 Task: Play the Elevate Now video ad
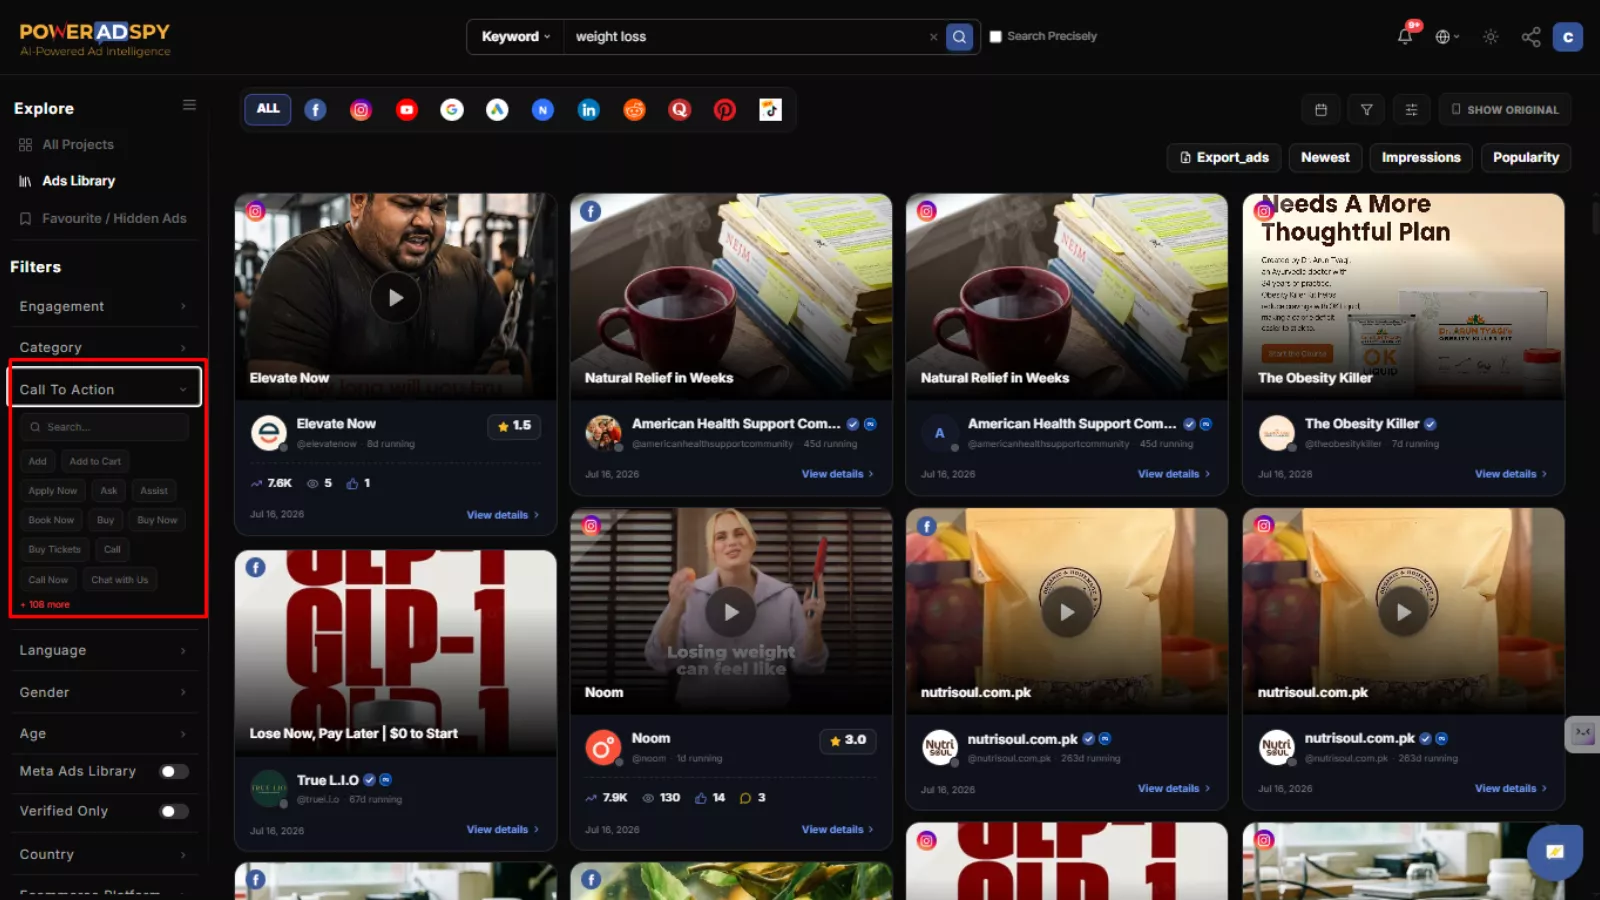coord(396,297)
